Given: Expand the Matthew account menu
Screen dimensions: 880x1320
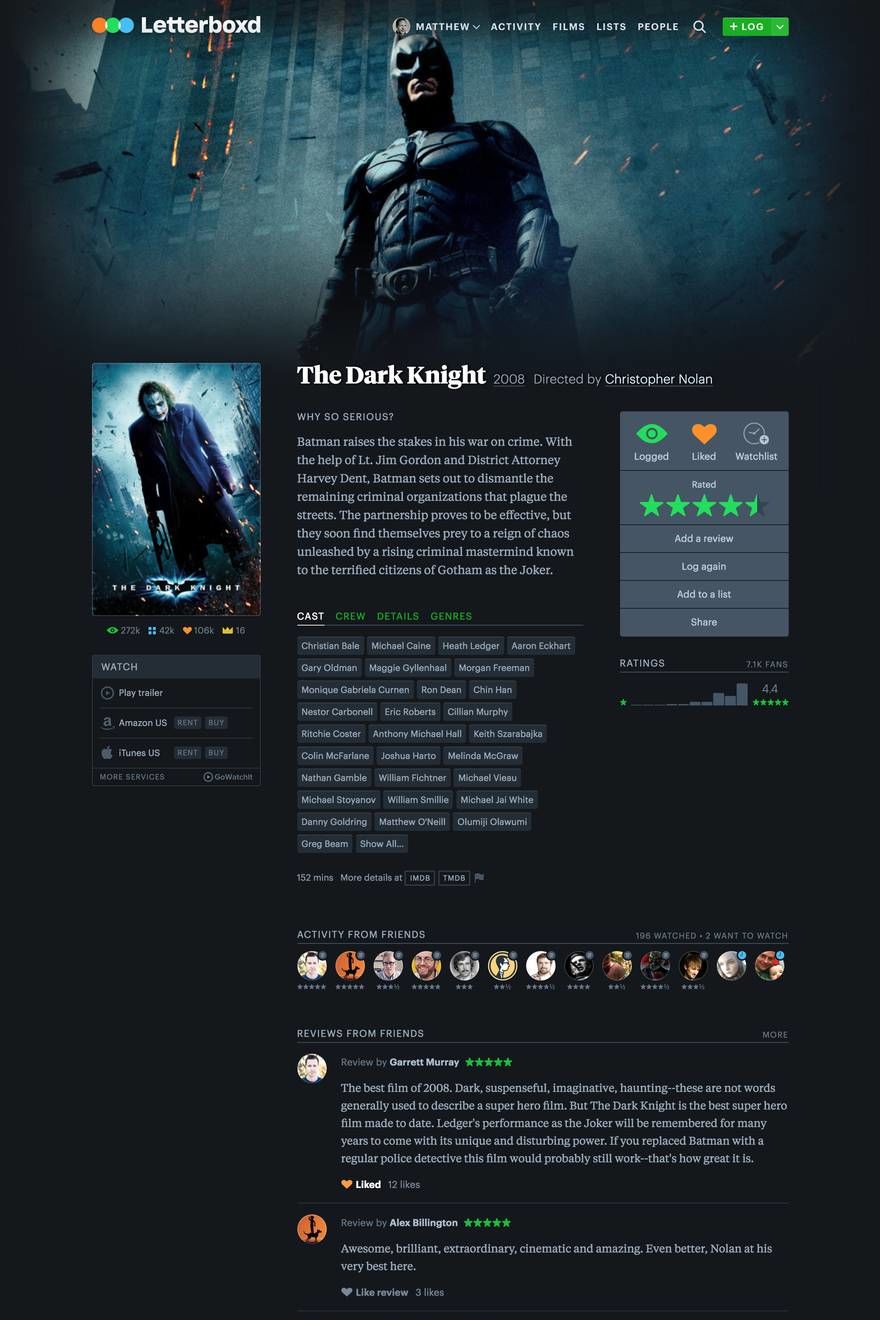Looking at the screenshot, I should [x=437, y=27].
